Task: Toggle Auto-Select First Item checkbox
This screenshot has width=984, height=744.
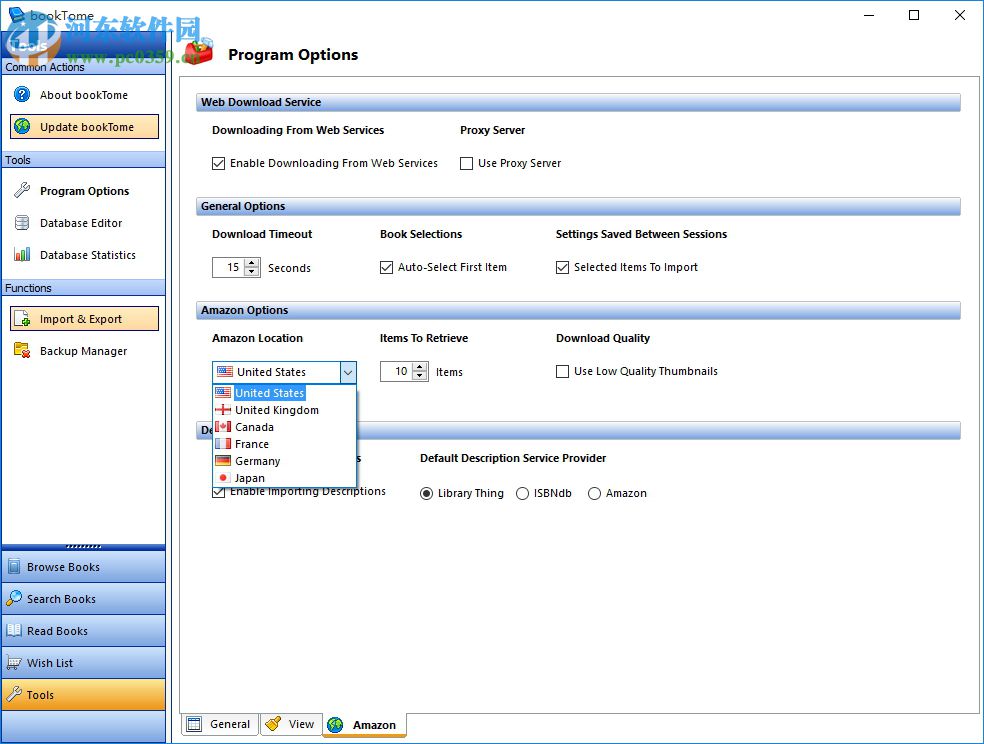Action: coord(387,268)
